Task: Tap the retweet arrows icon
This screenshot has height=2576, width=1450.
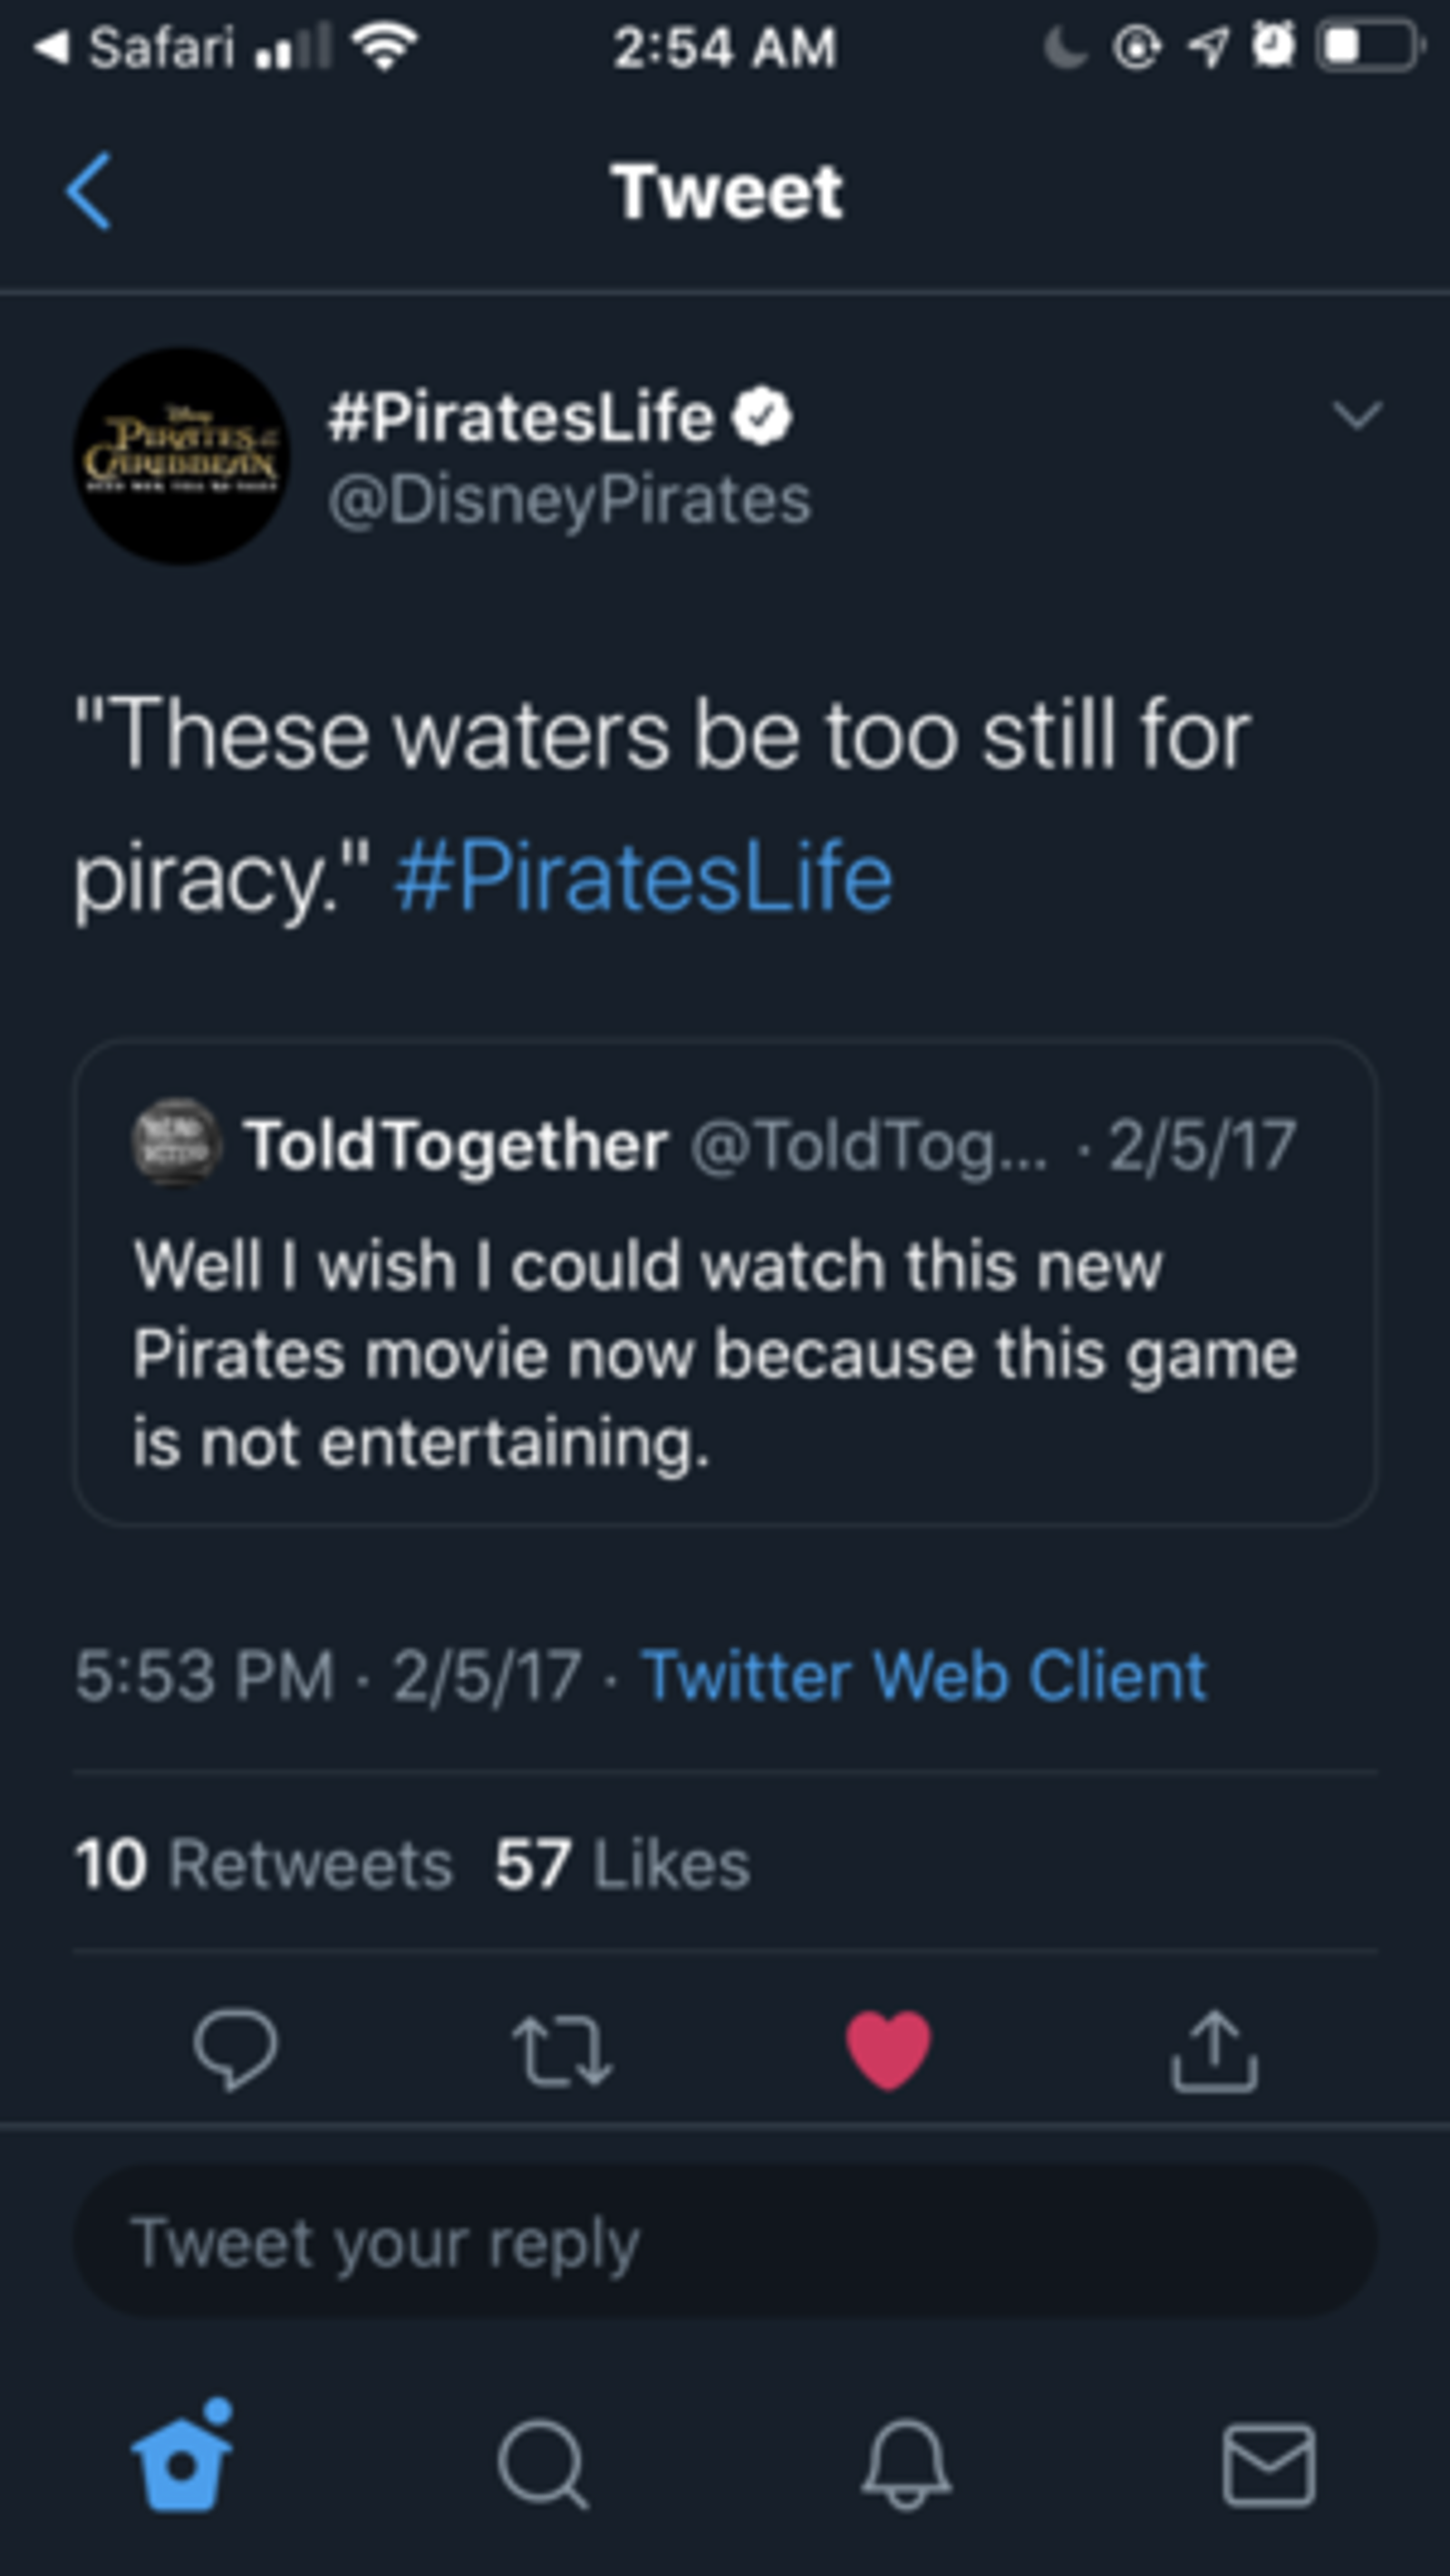Action: click(x=561, y=2051)
